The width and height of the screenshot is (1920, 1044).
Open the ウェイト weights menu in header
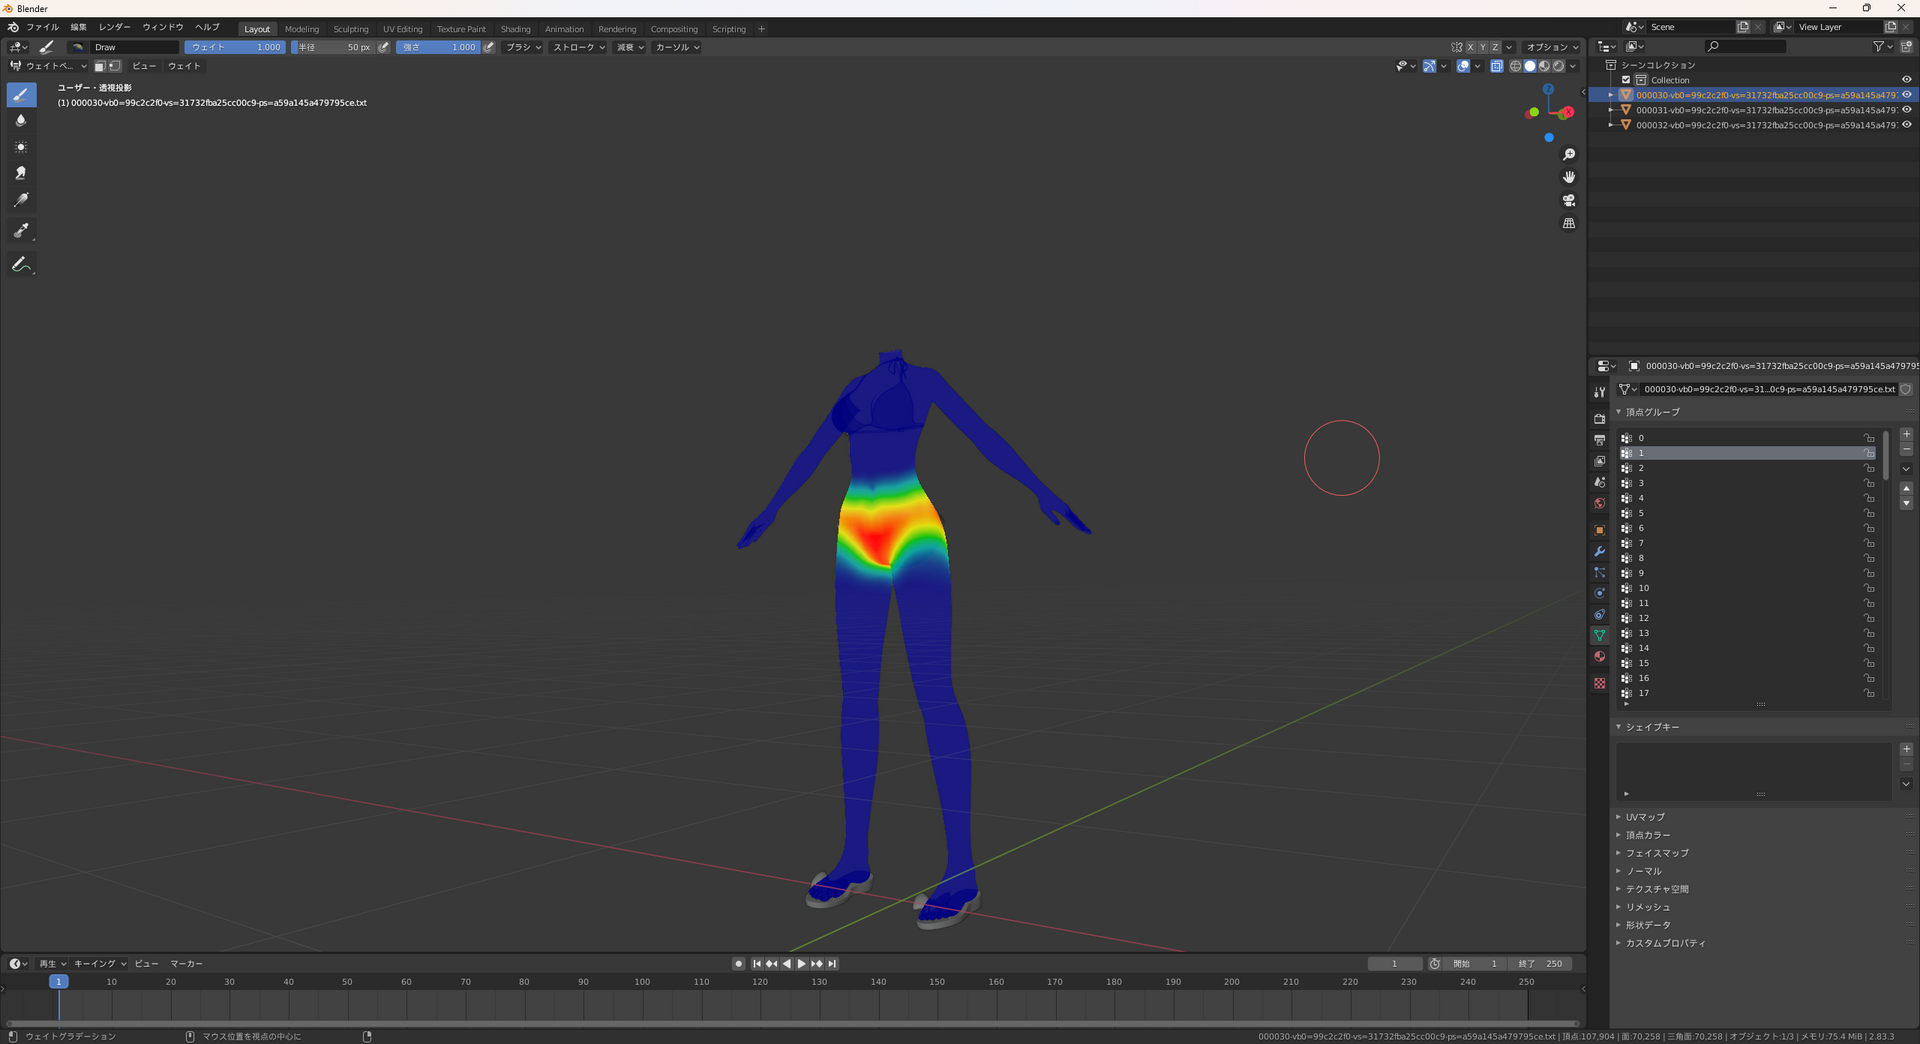click(x=184, y=66)
